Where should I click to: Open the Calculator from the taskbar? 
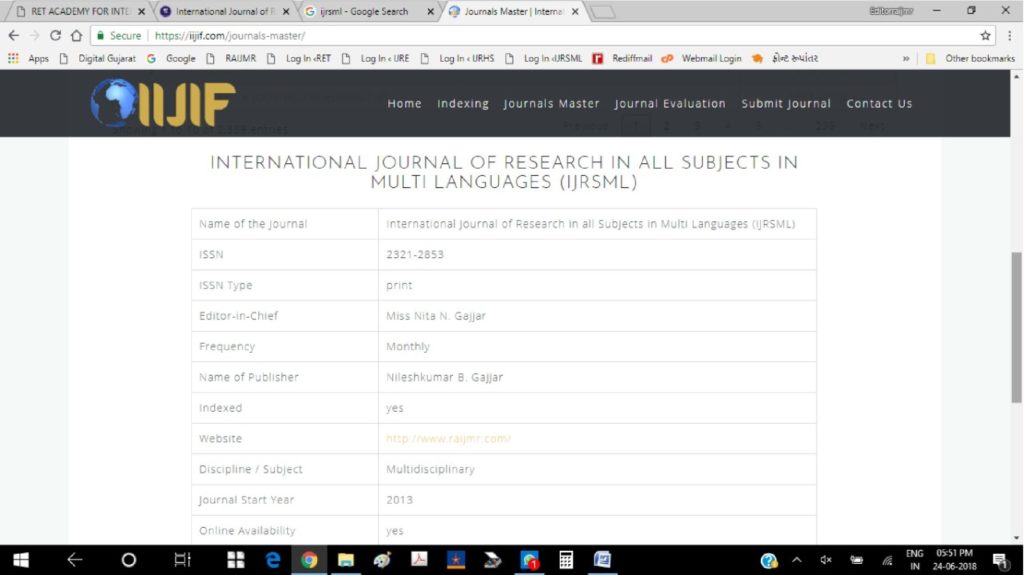click(x=566, y=560)
